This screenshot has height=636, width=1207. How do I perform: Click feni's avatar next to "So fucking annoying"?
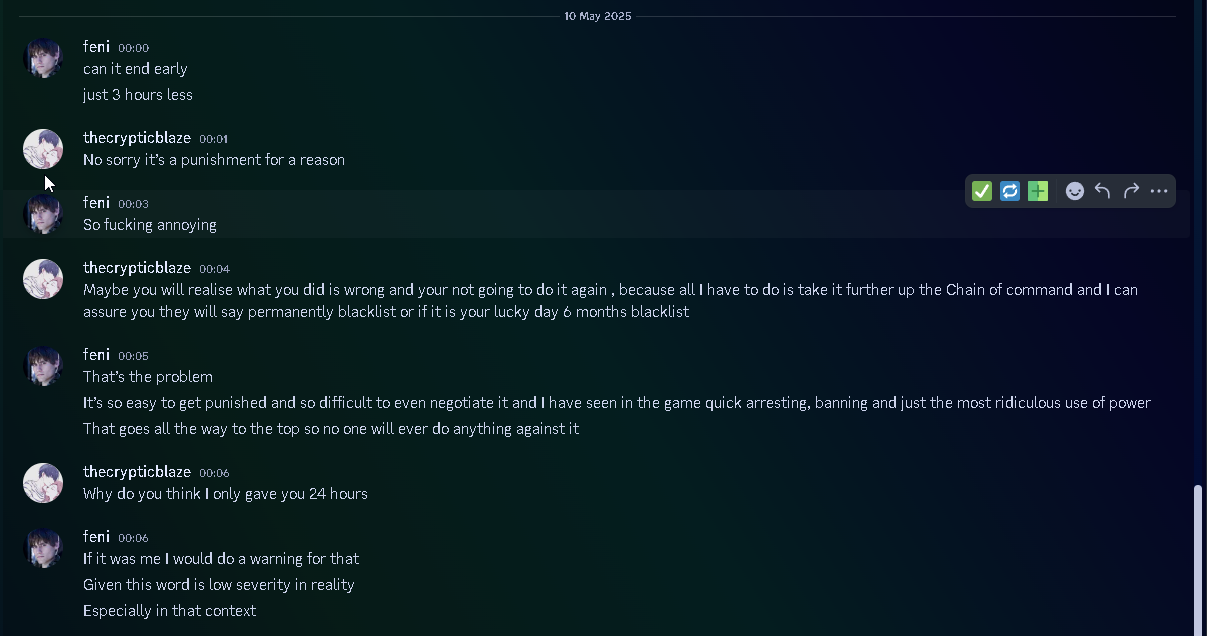click(x=43, y=214)
